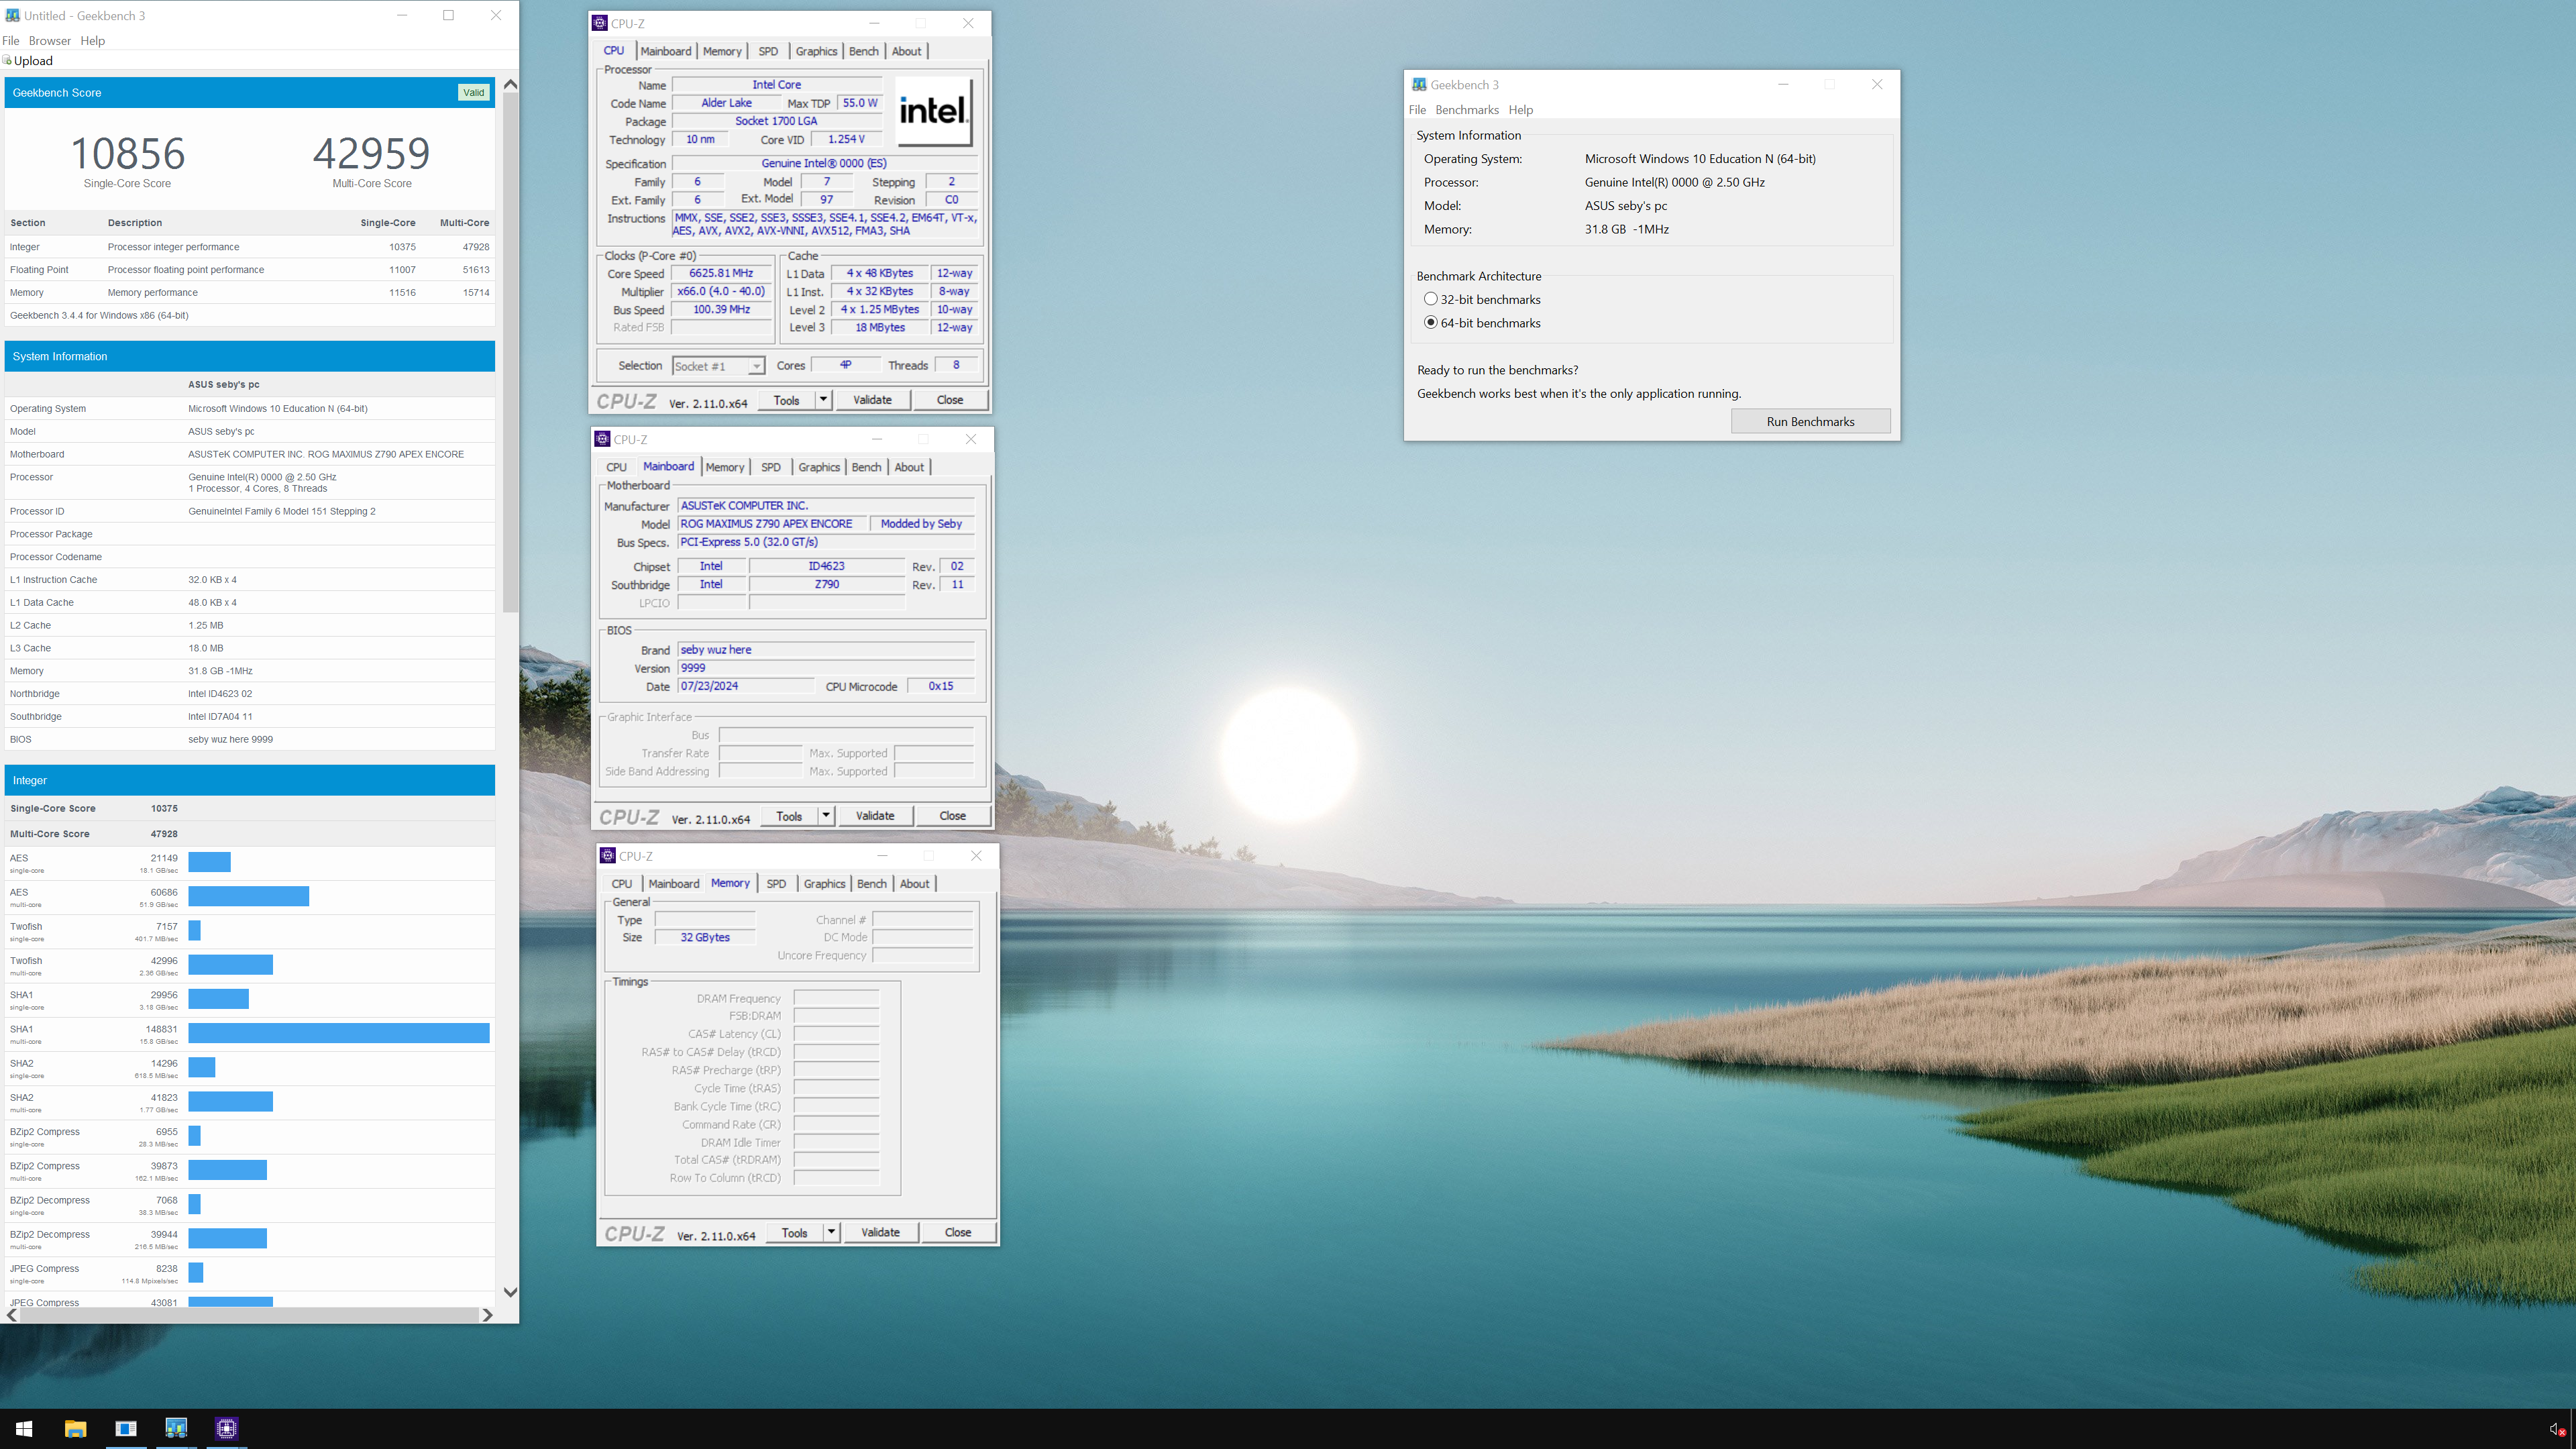Click the multi-core score 42959
Image resolution: width=2576 pixels, height=1449 pixels.
(x=371, y=154)
